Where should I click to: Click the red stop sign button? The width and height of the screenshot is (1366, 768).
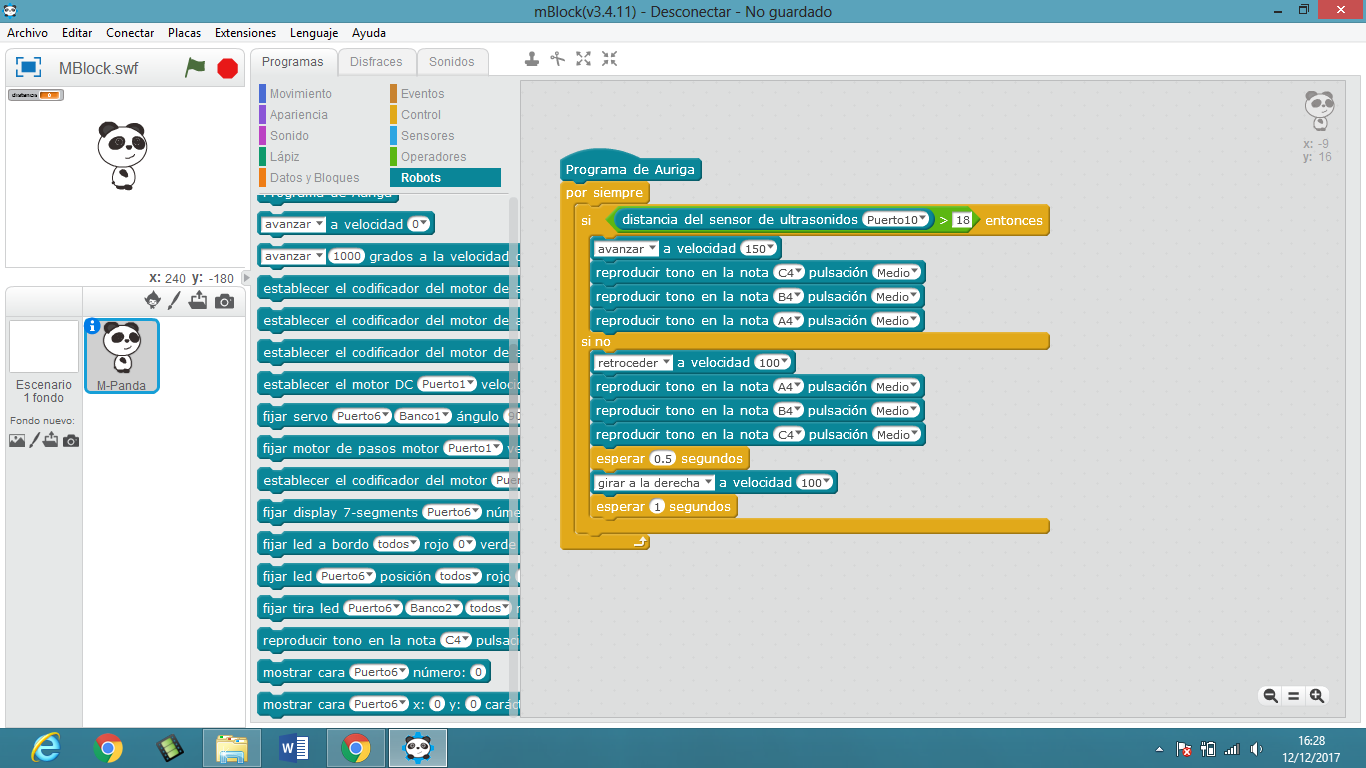[x=227, y=68]
